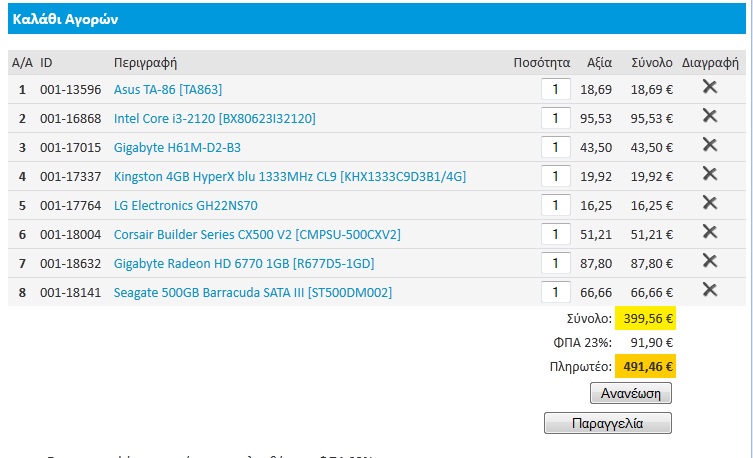Select product ID 001-17337
The width and height of the screenshot is (753, 458).
point(71,177)
